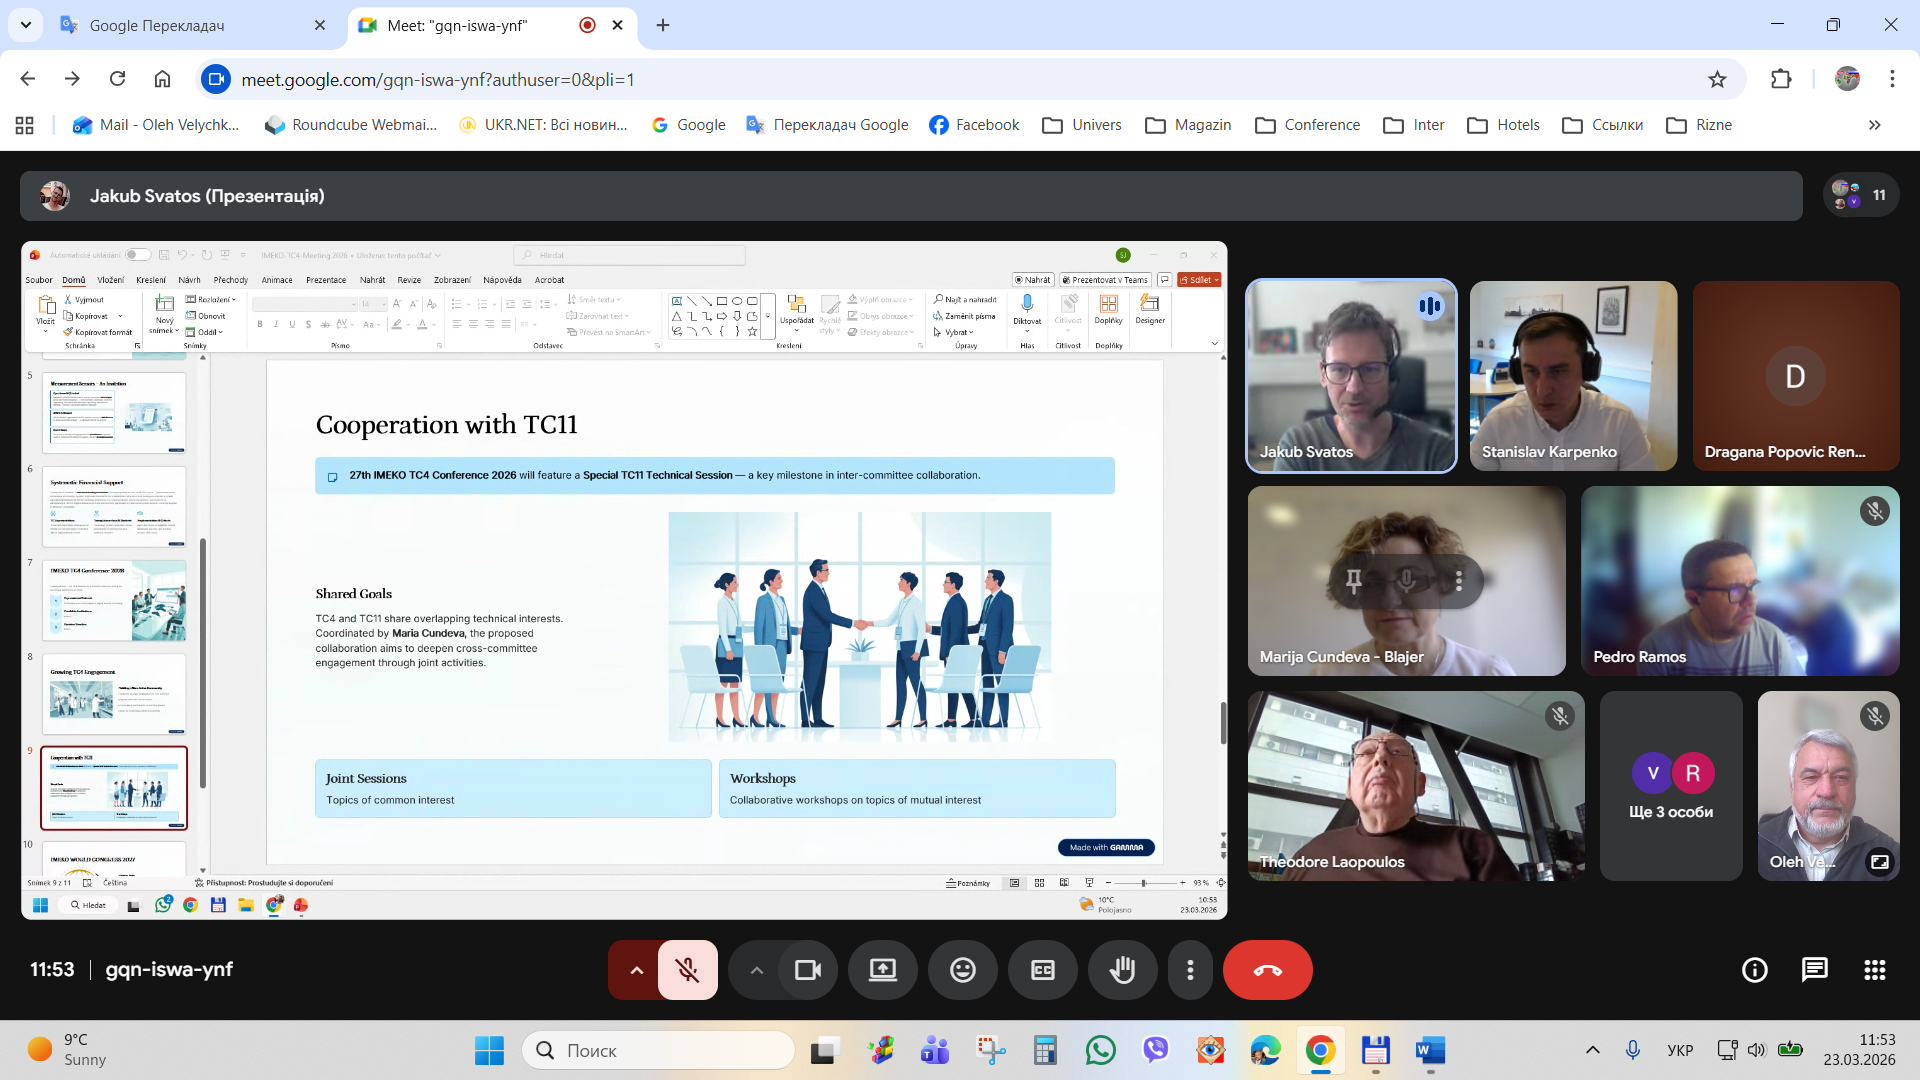Raise hand in the meeting
This screenshot has height=1080, width=1920.
coord(1122,970)
